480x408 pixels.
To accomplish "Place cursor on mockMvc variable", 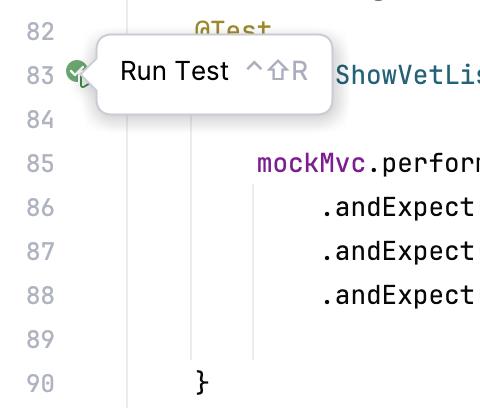I will point(311,163).
